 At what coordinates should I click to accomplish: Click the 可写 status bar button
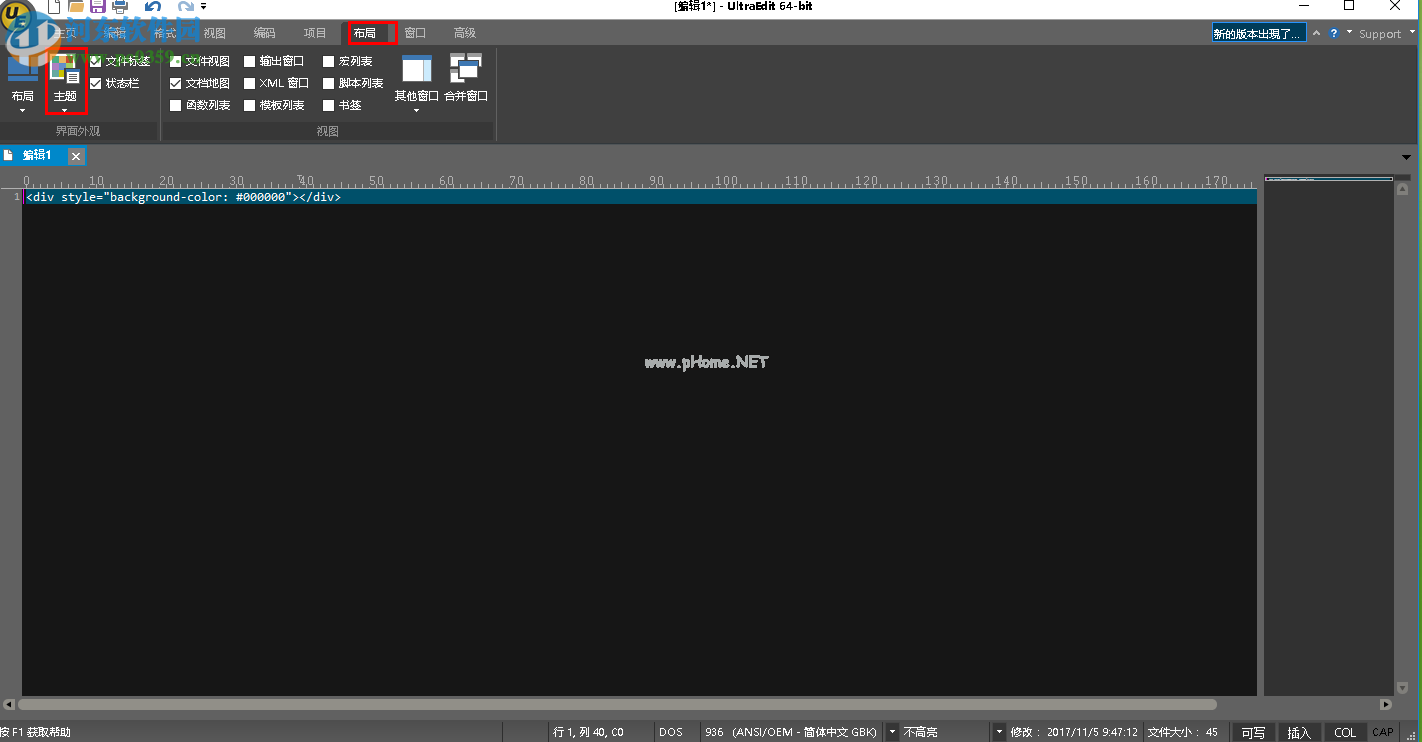(1253, 732)
